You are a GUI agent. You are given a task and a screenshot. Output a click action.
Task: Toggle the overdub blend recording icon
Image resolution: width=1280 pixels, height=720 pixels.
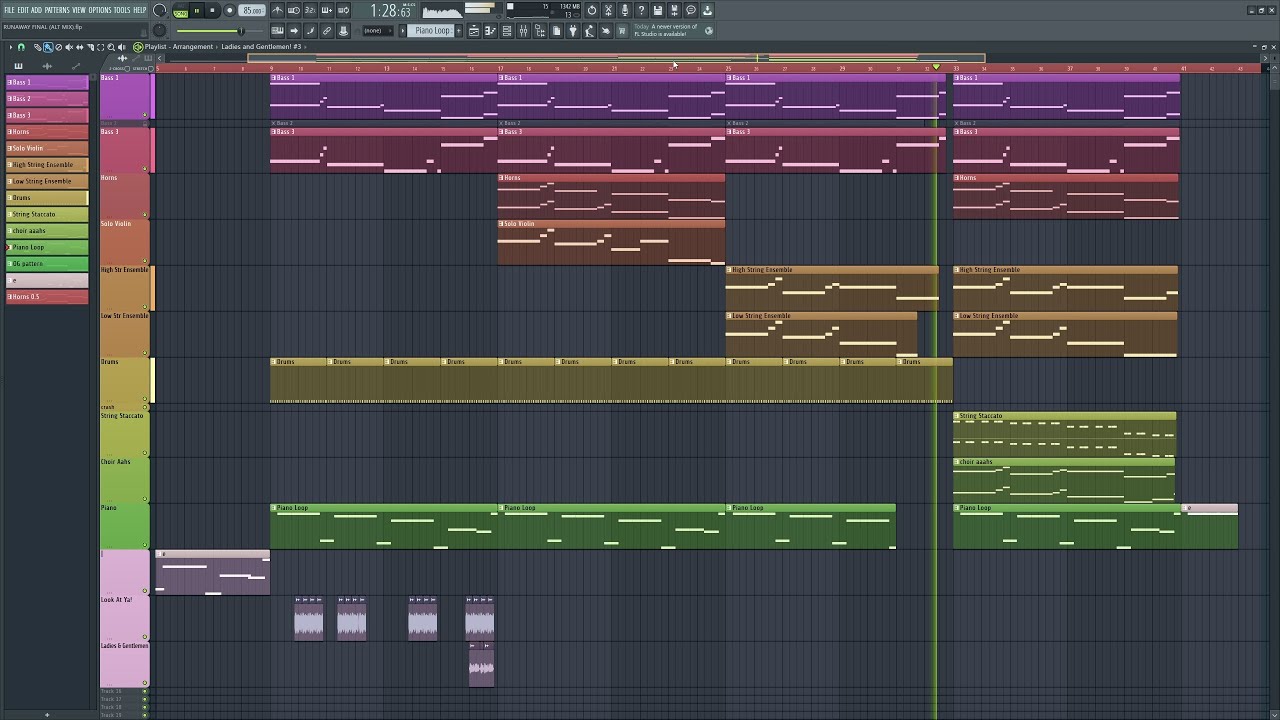coord(327,10)
